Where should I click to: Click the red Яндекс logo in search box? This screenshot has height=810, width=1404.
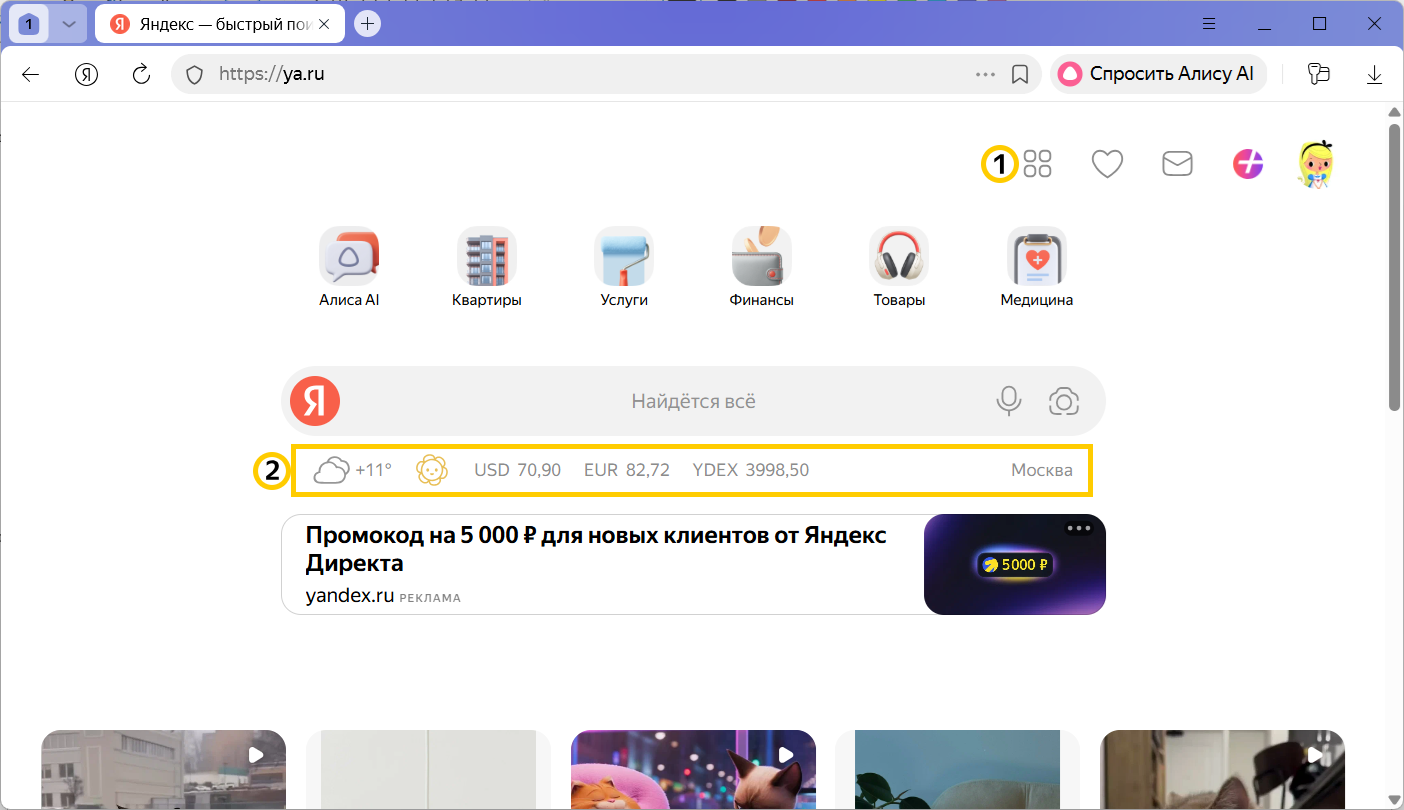[315, 401]
